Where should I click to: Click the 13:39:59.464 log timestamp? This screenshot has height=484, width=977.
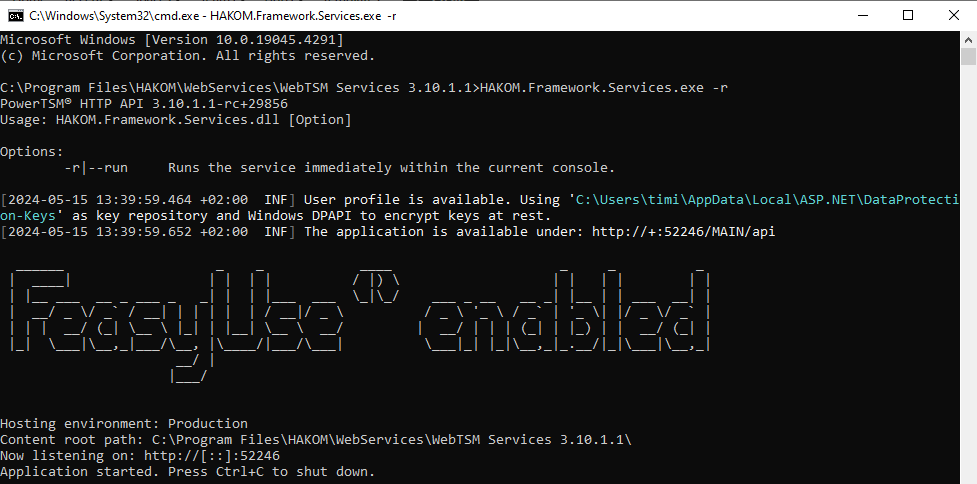pyautogui.click(x=129, y=200)
